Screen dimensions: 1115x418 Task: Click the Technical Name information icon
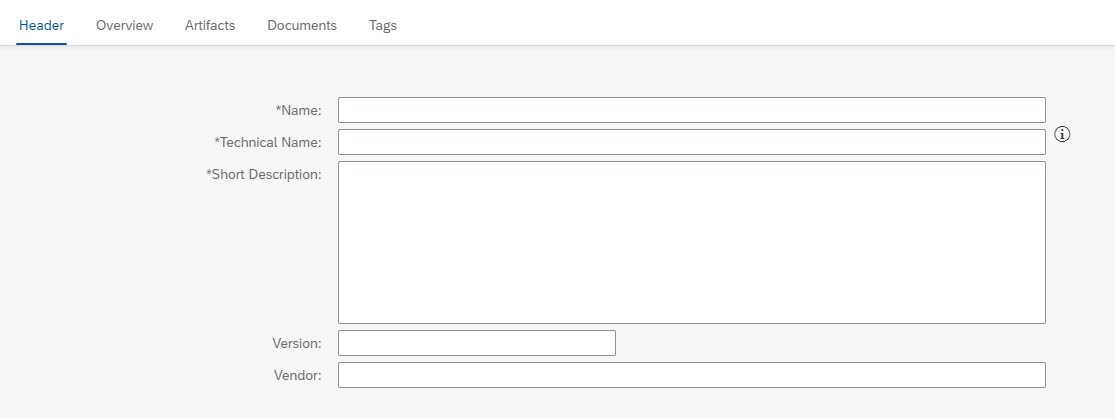1063,134
